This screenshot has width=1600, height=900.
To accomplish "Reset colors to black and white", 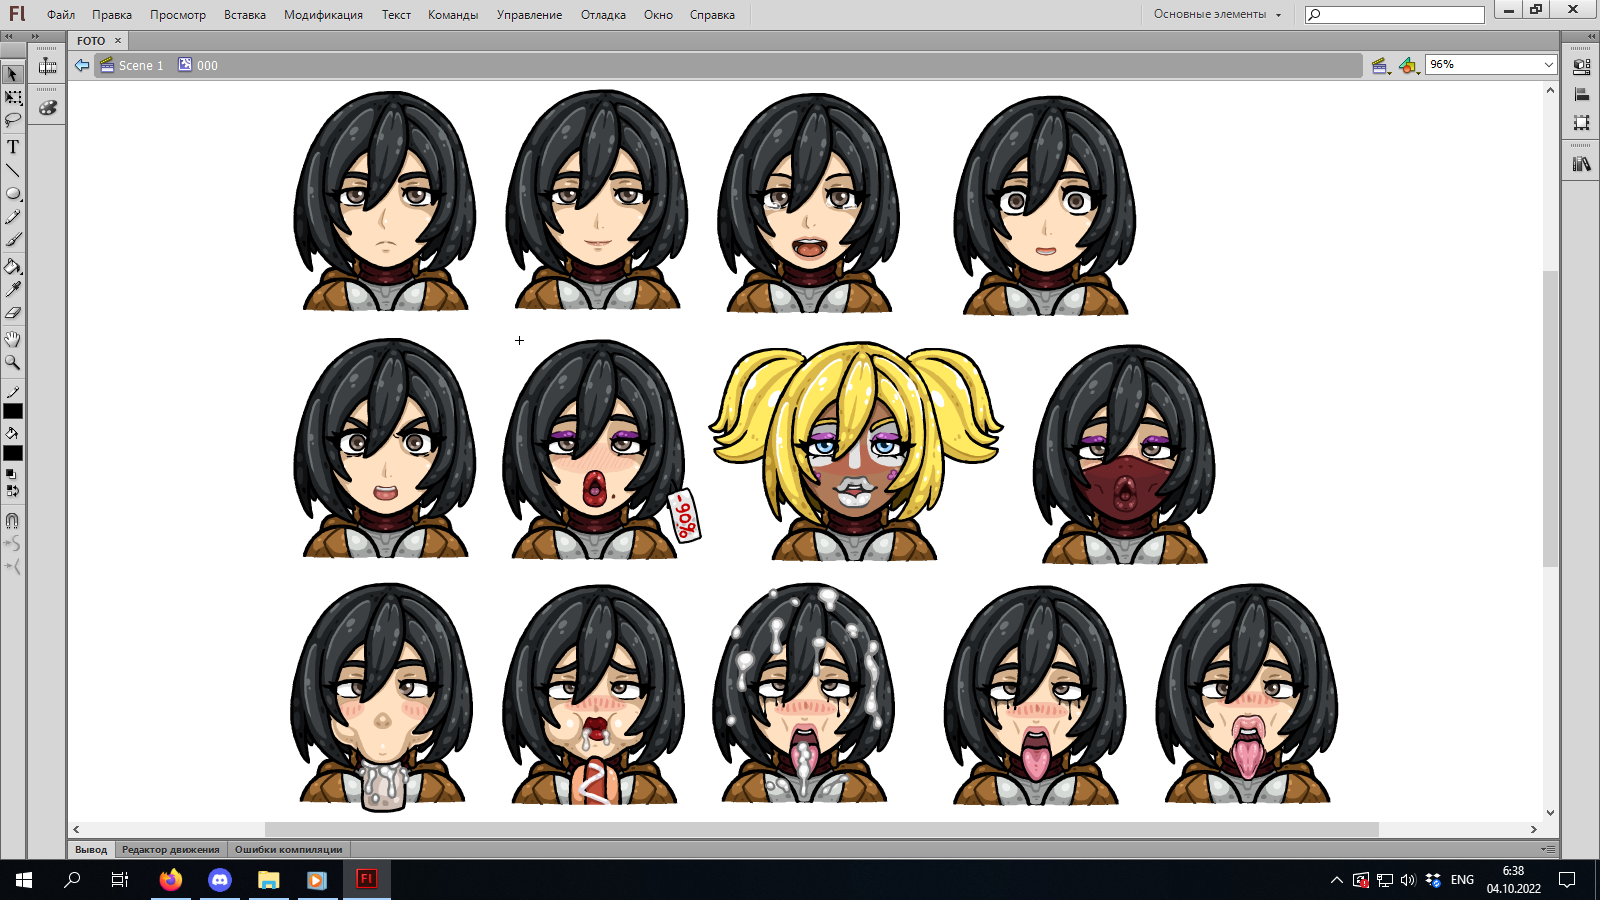I will [11, 474].
